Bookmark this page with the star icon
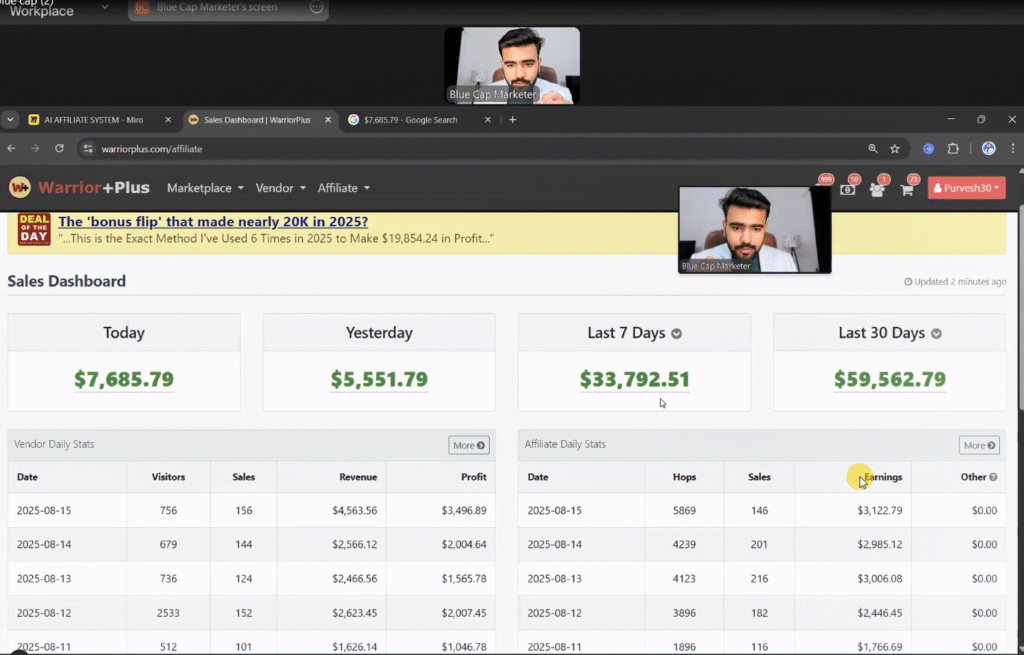Image resolution: width=1024 pixels, height=655 pixels. (895, 148)
